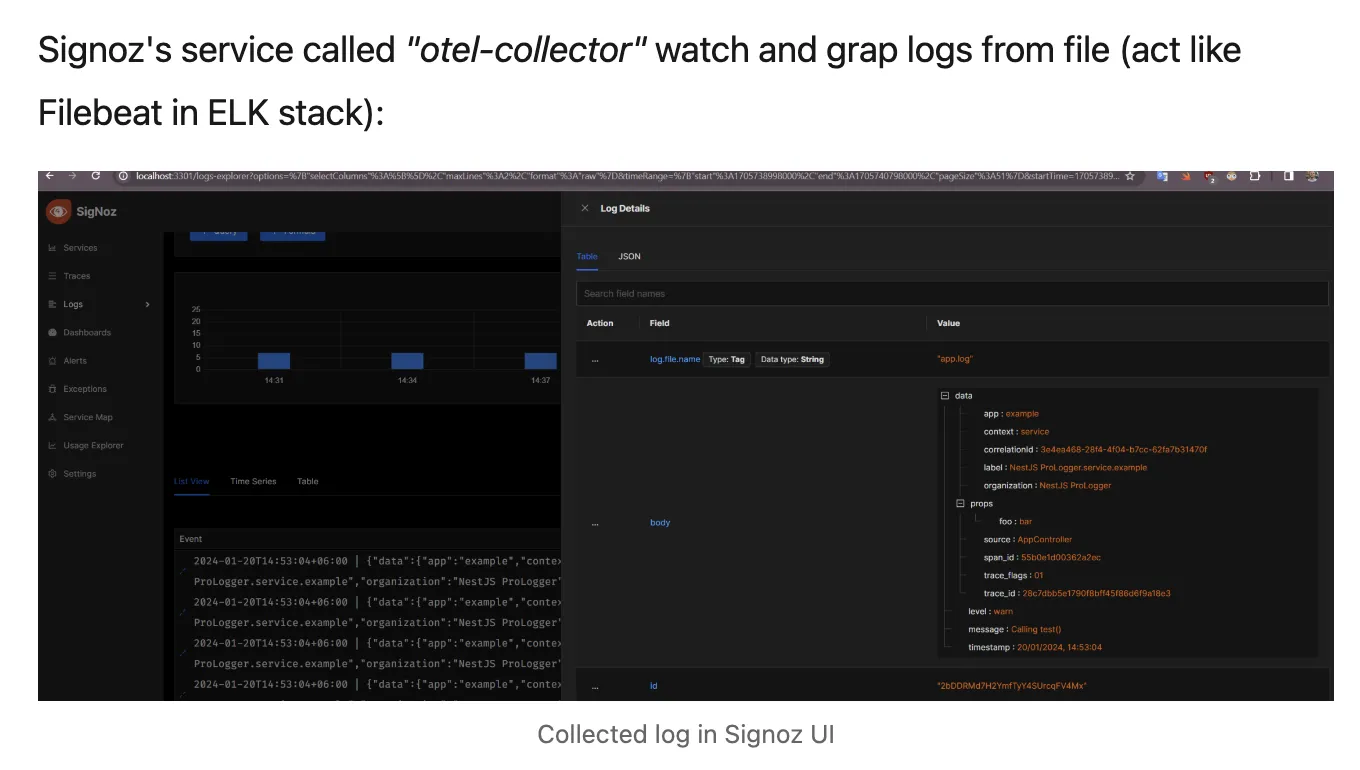The image size is (1360, 770).
Task: Select the Table tab under the chart
Action: [308, 482]
